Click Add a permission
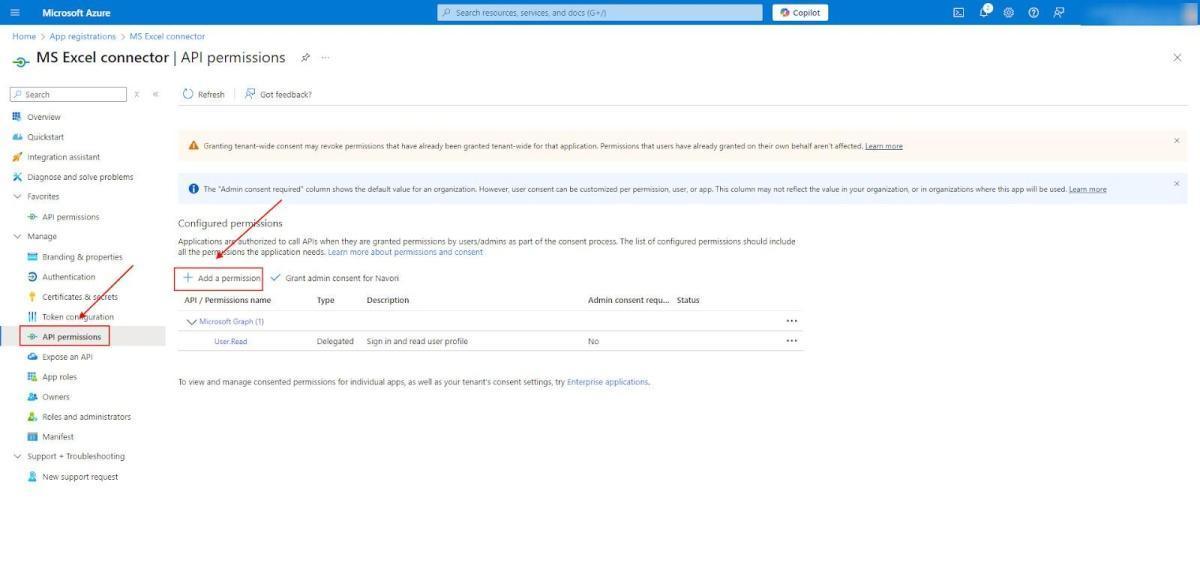This screenshot has width=1200, height=569. [221, 278]
